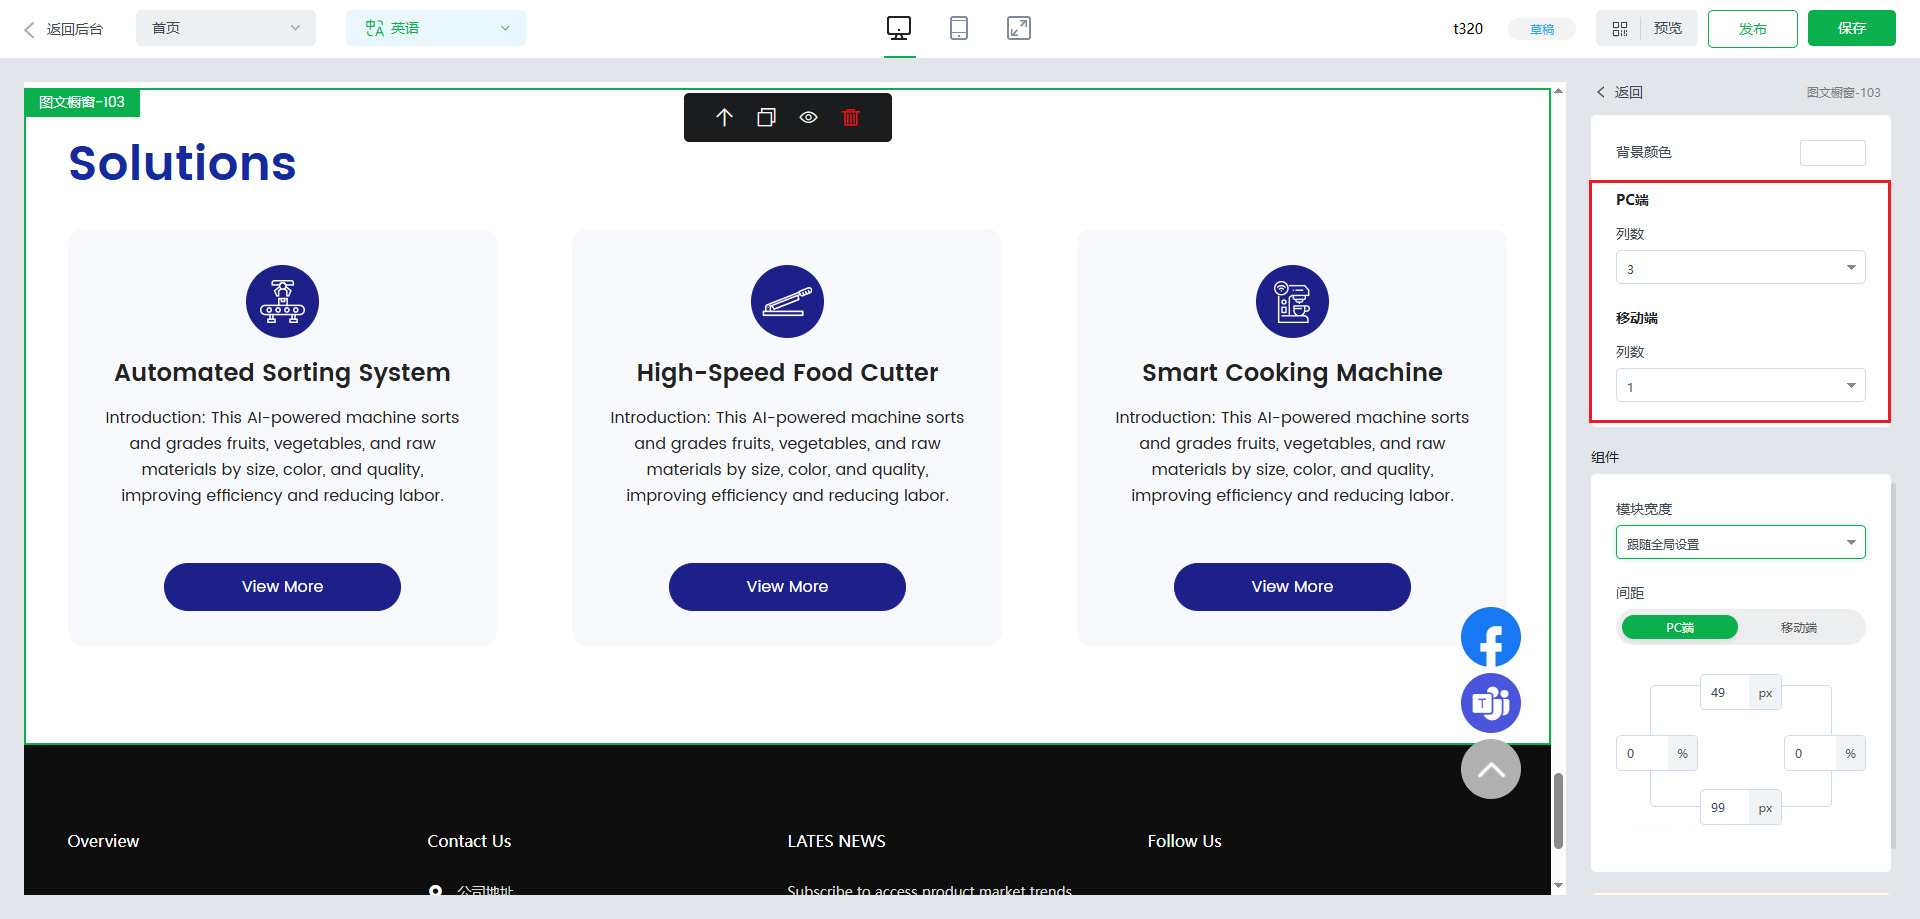Open the PC端 列数 dropdown
Screen dimensions: 1920x919
click(1740, 268)
